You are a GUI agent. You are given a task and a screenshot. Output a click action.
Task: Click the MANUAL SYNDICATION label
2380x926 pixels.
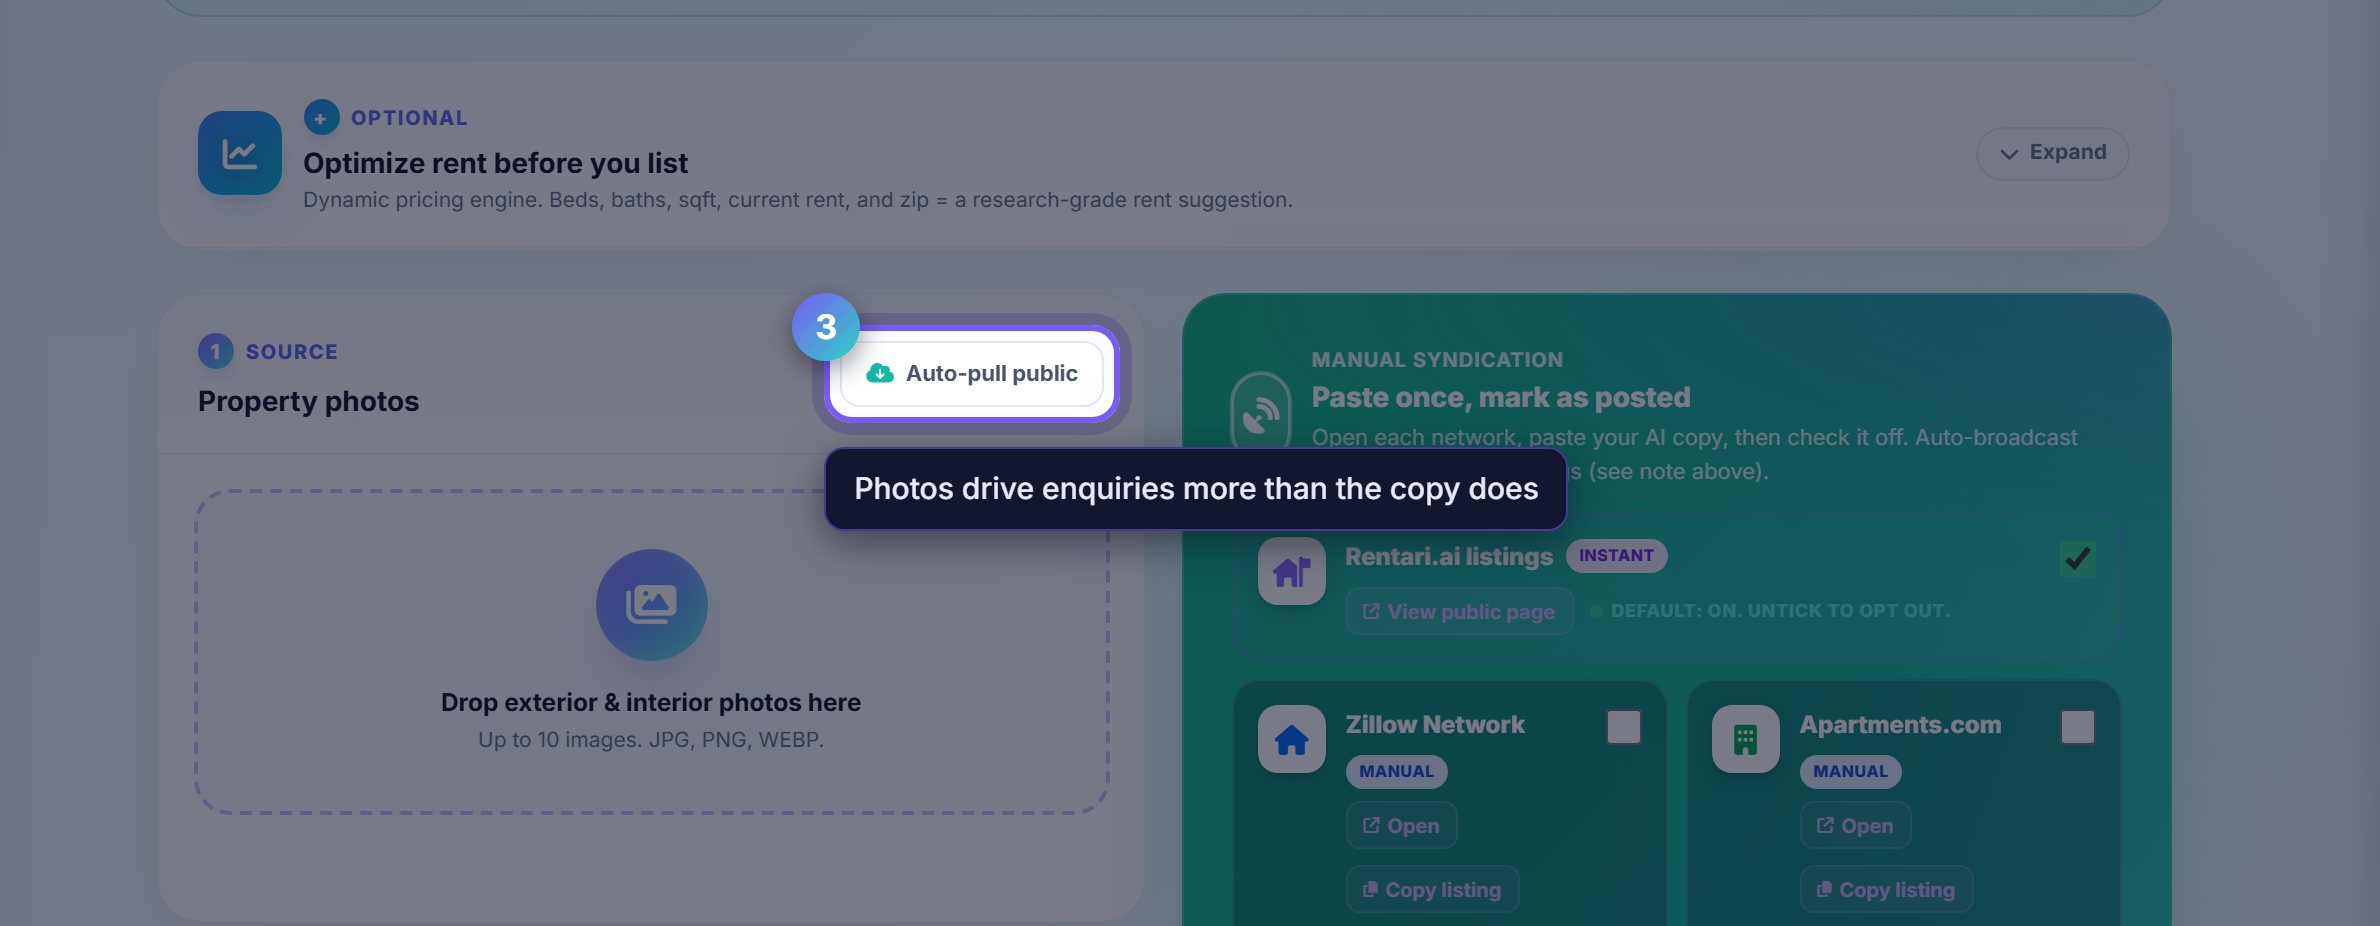[x=1437, y=360]
